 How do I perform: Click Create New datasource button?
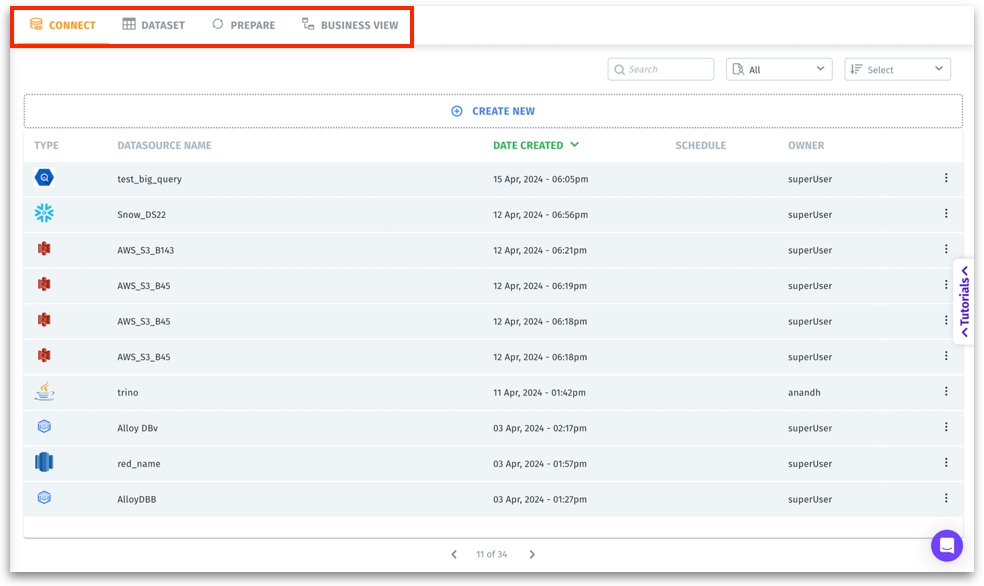coord(493,111)
